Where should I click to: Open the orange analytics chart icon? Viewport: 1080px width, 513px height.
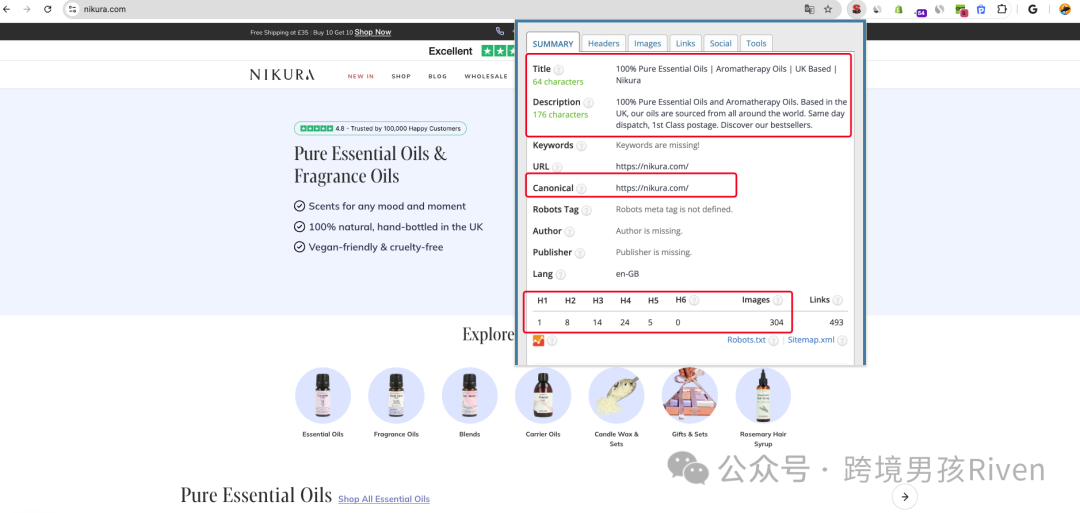click(539, 340)
